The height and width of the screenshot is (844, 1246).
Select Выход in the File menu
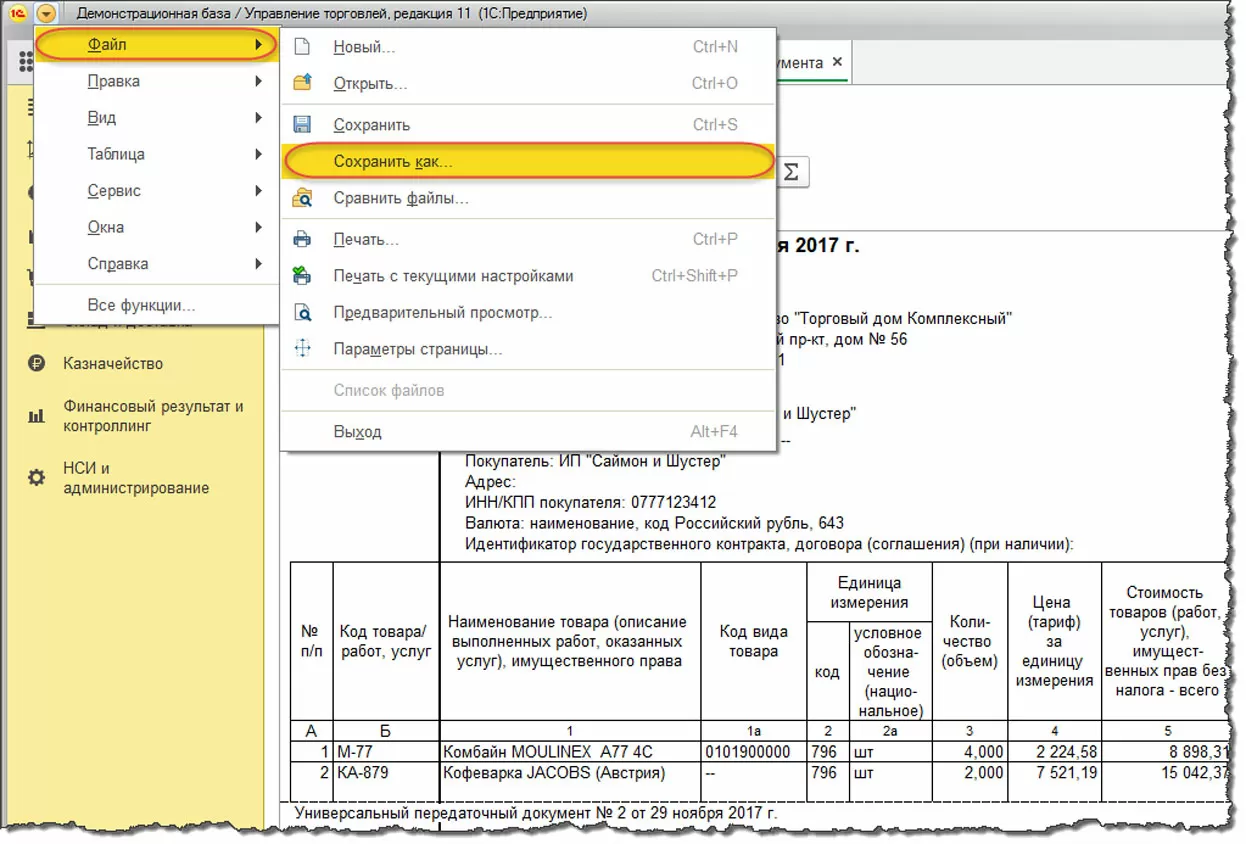click(x=357, y=432)
